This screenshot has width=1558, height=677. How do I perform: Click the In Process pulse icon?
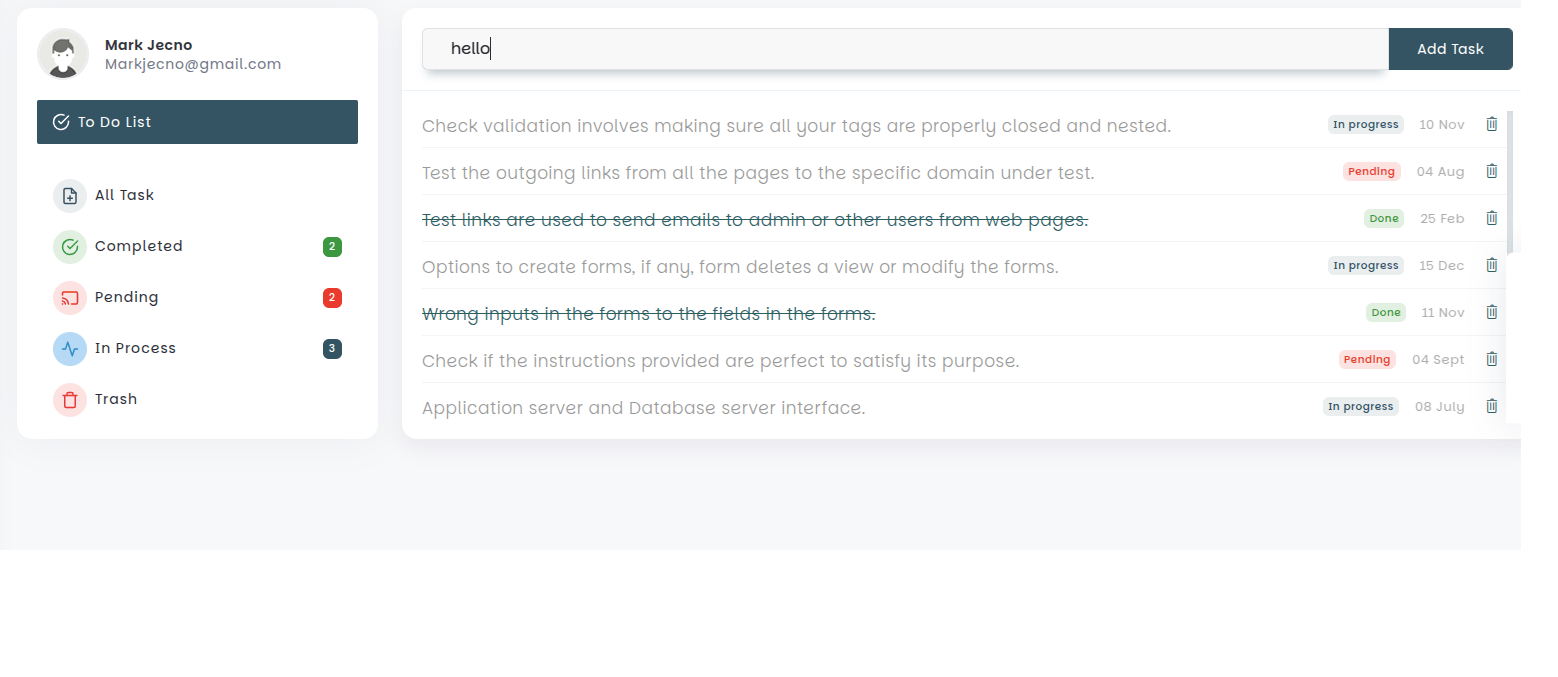tap(70, 349)
